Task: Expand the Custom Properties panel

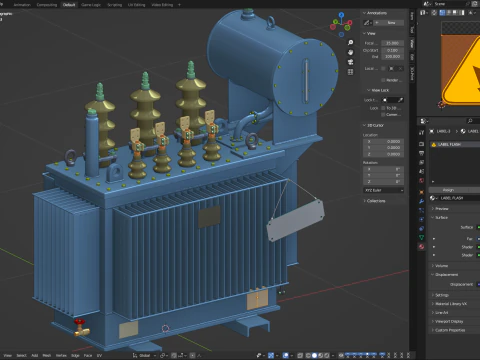Action: 448,330
